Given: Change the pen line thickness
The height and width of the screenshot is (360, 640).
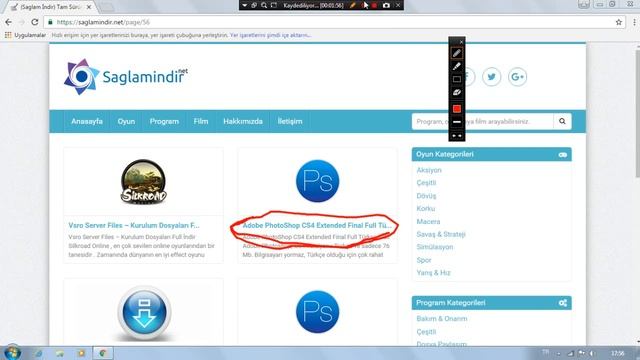Looking at the screenshot, I should pos(457,122).
